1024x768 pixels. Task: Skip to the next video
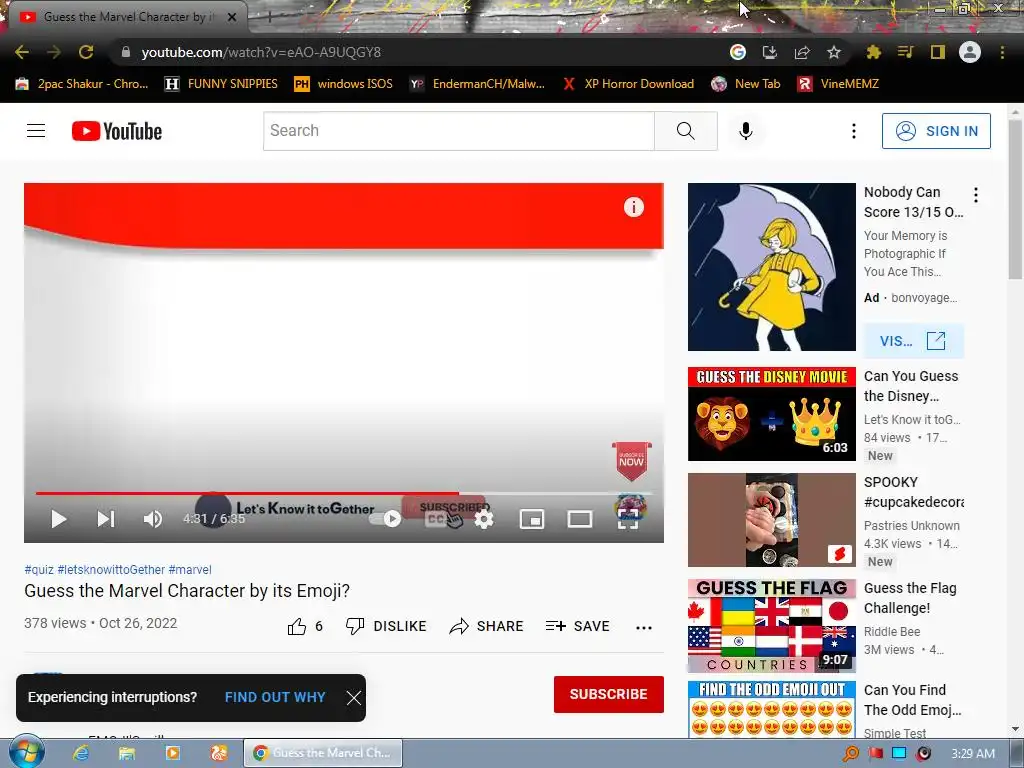(x=106, y=519)
